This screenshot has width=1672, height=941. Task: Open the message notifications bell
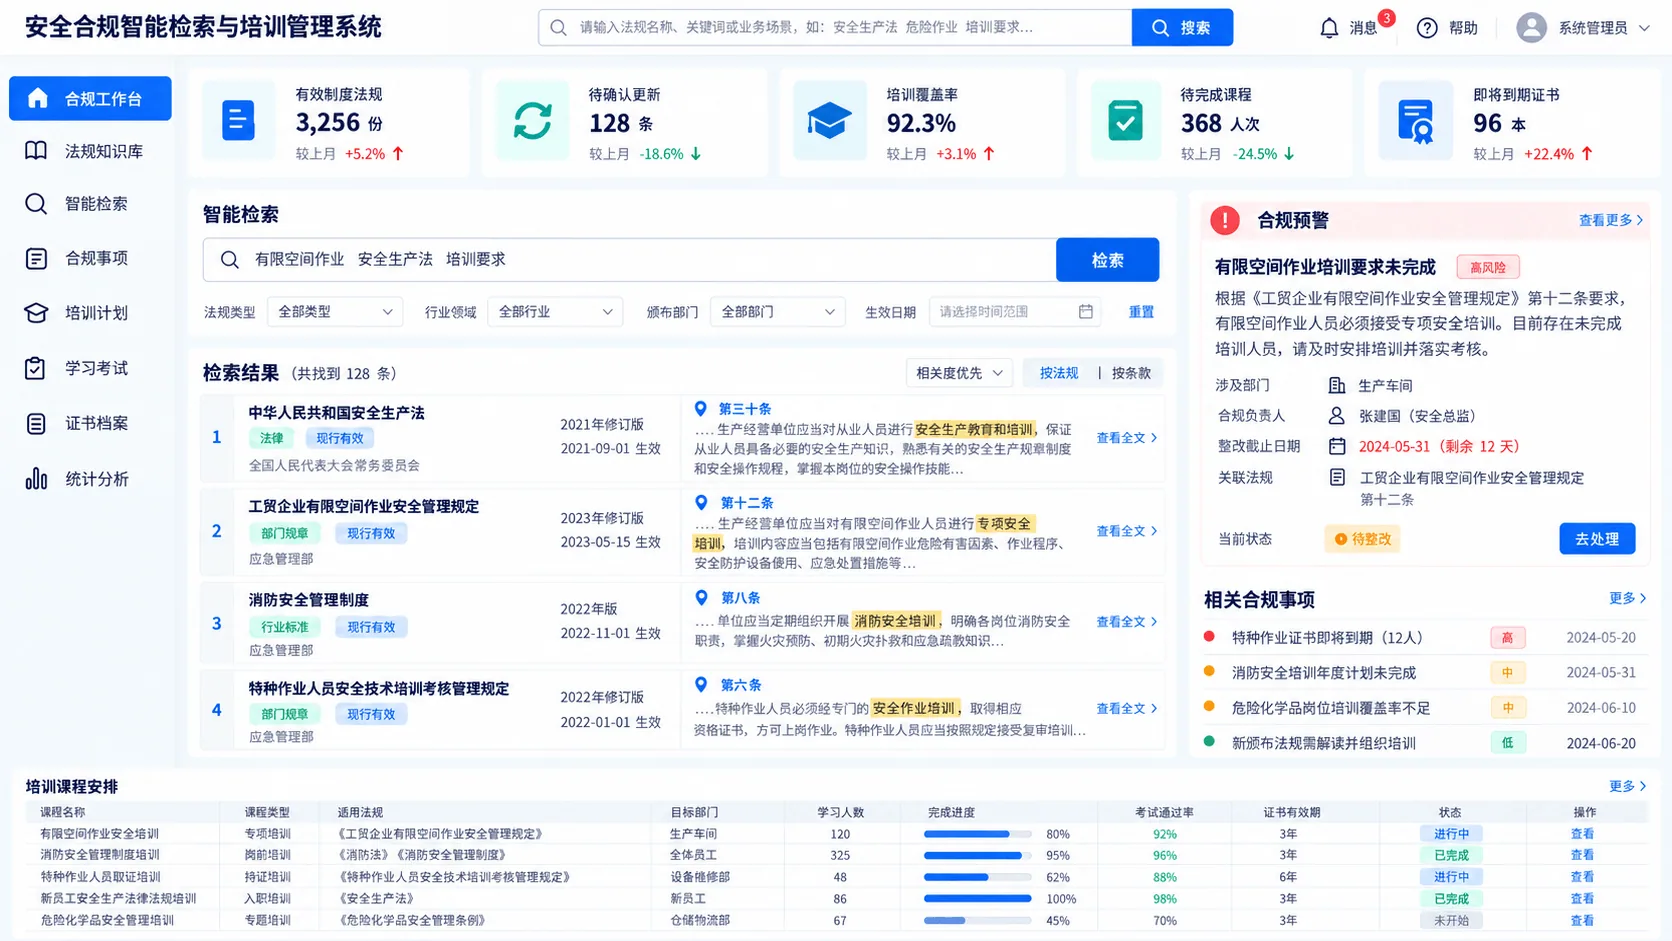point(1329,28)
